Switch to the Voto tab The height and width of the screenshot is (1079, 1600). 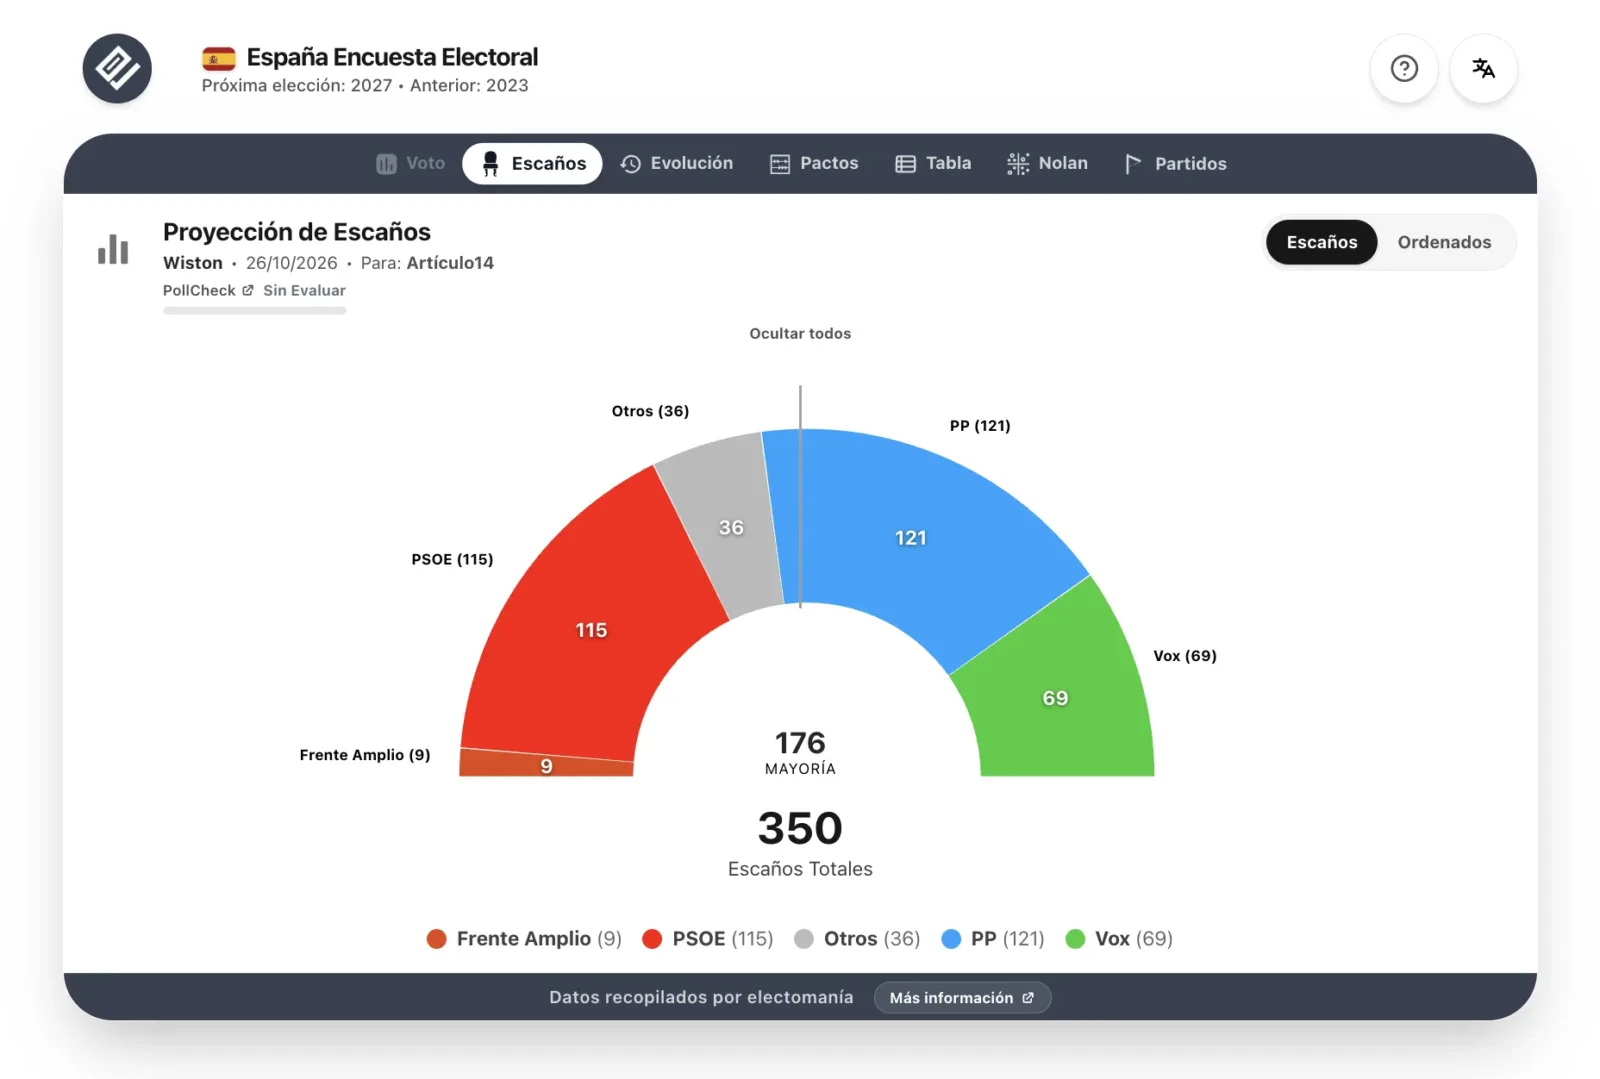click(411, 163)
